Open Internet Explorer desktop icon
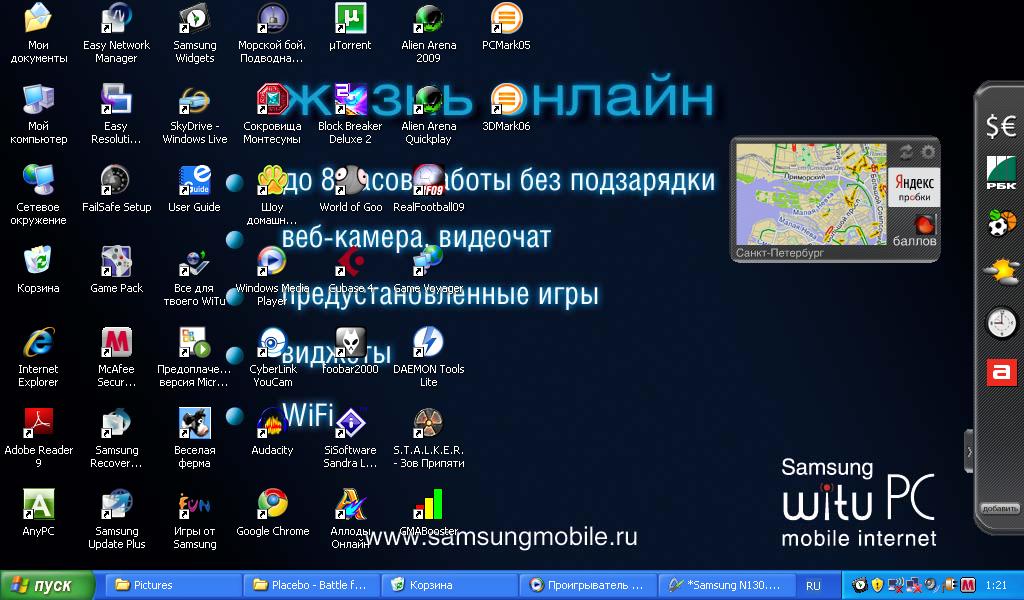 coord(38,342)
